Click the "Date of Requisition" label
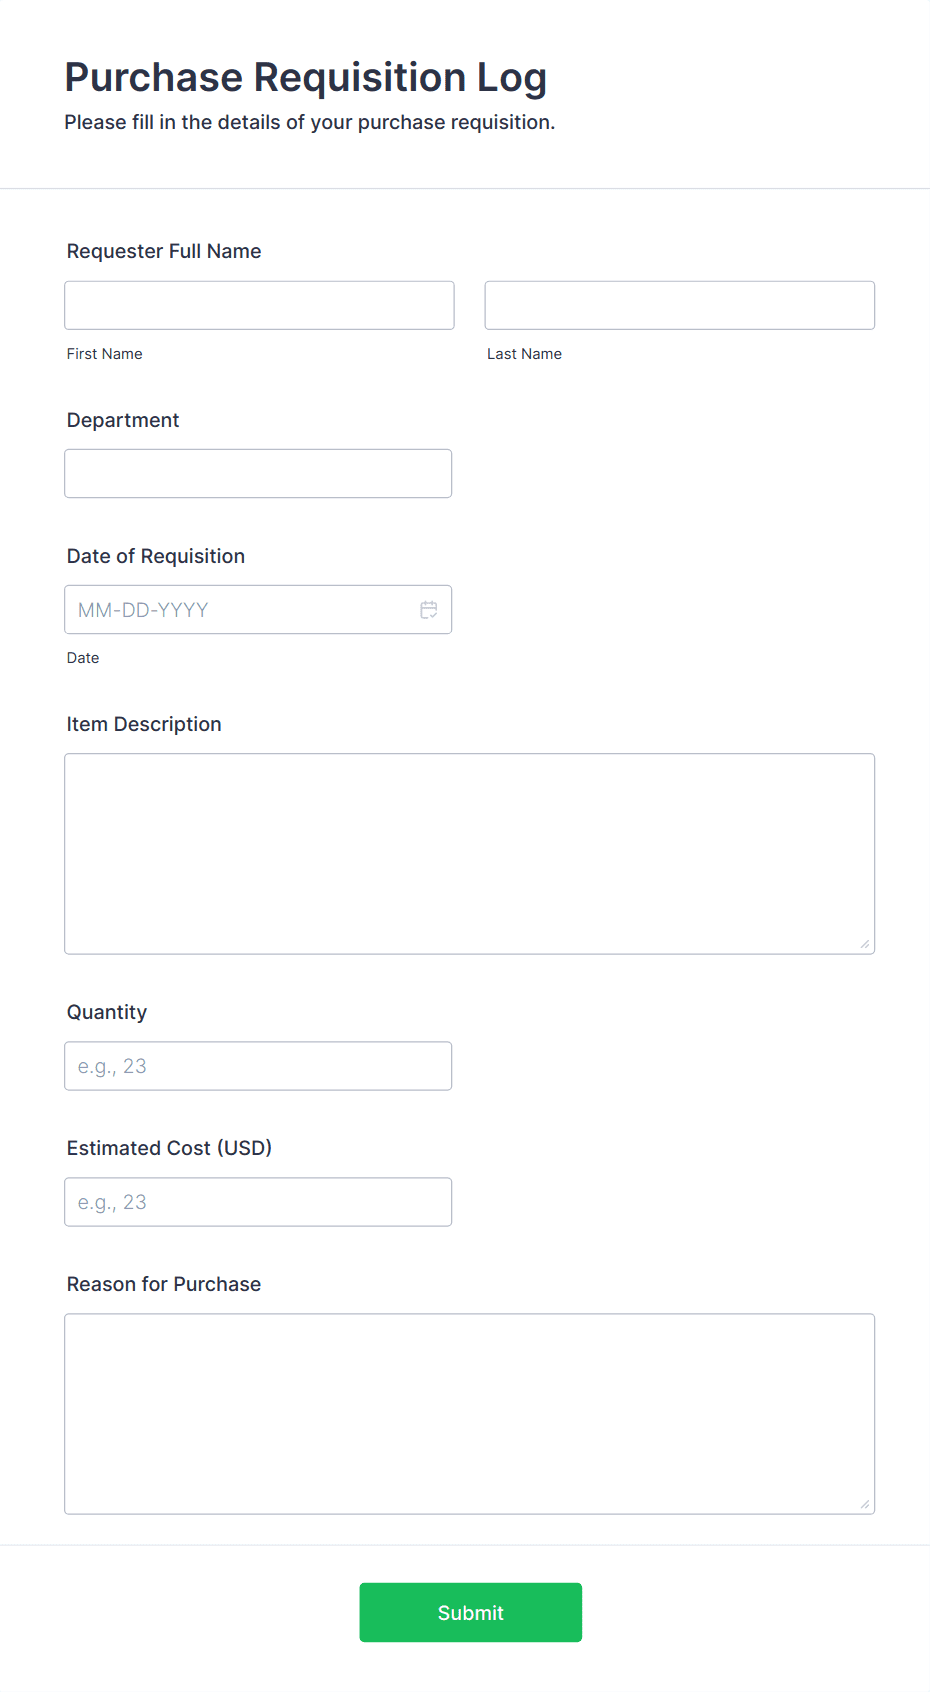Image resolution: width=930 pixels, height=1692 pixels. [156, 556]
